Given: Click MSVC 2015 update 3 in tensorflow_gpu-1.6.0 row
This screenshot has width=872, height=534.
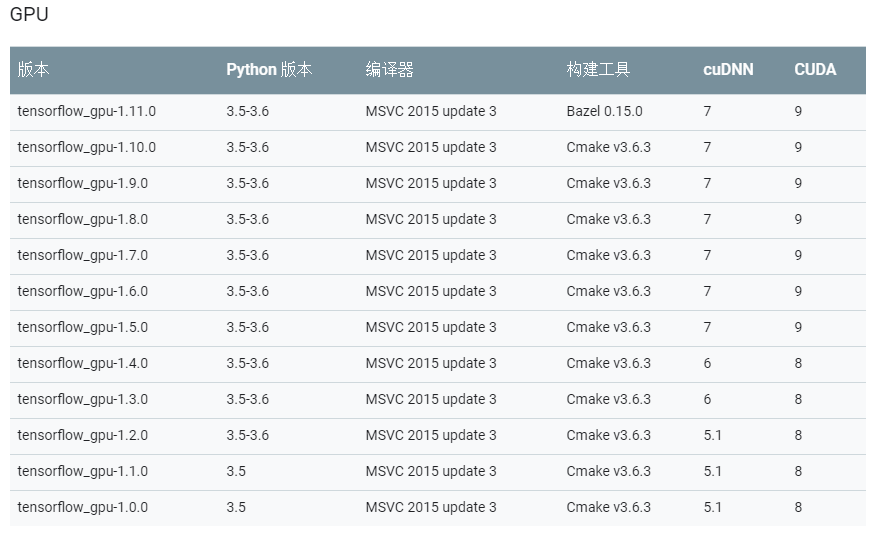Looking at the screenshot, I should (431, 291).
